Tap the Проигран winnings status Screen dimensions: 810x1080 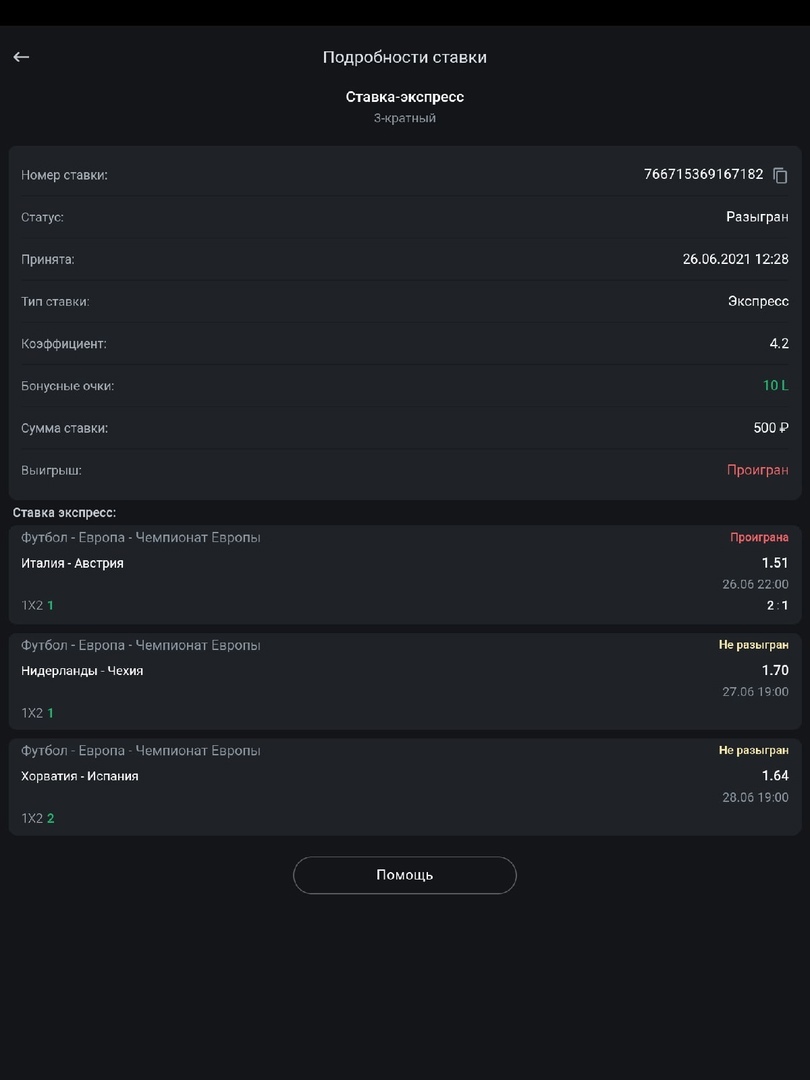pos(757,470)
